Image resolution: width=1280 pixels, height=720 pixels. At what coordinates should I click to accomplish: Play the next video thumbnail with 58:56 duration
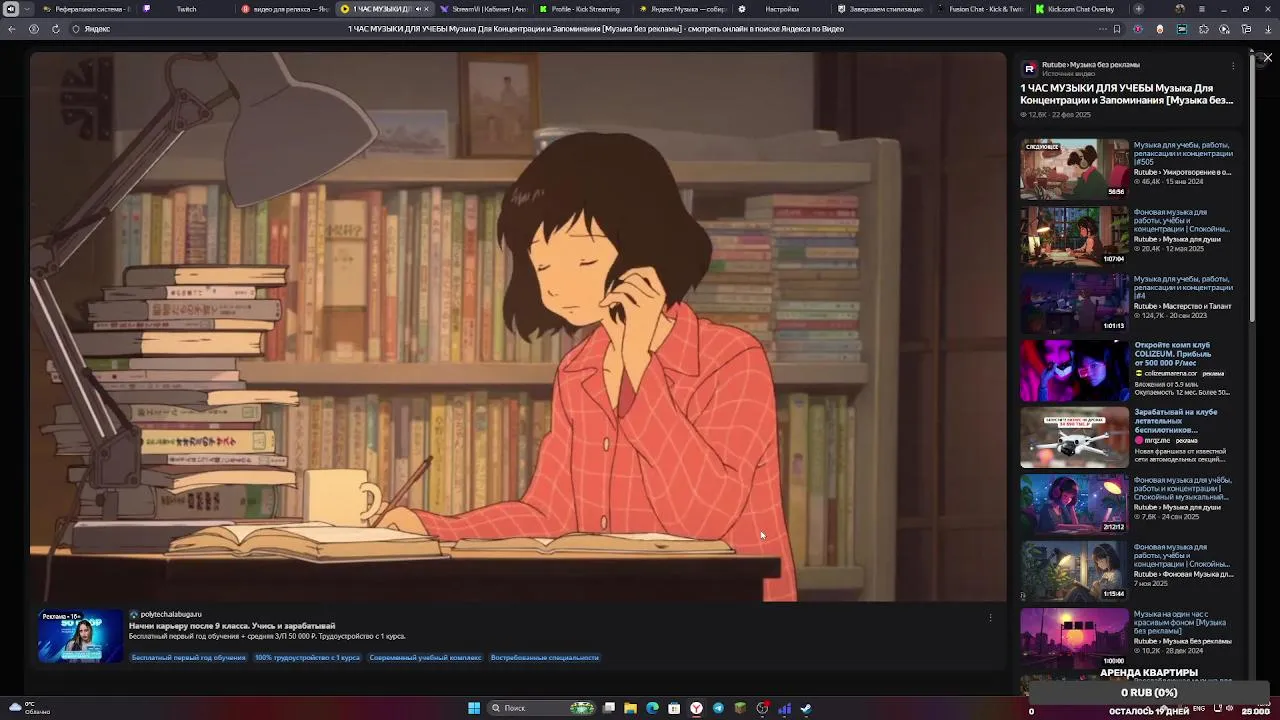tap(1074, 168)
